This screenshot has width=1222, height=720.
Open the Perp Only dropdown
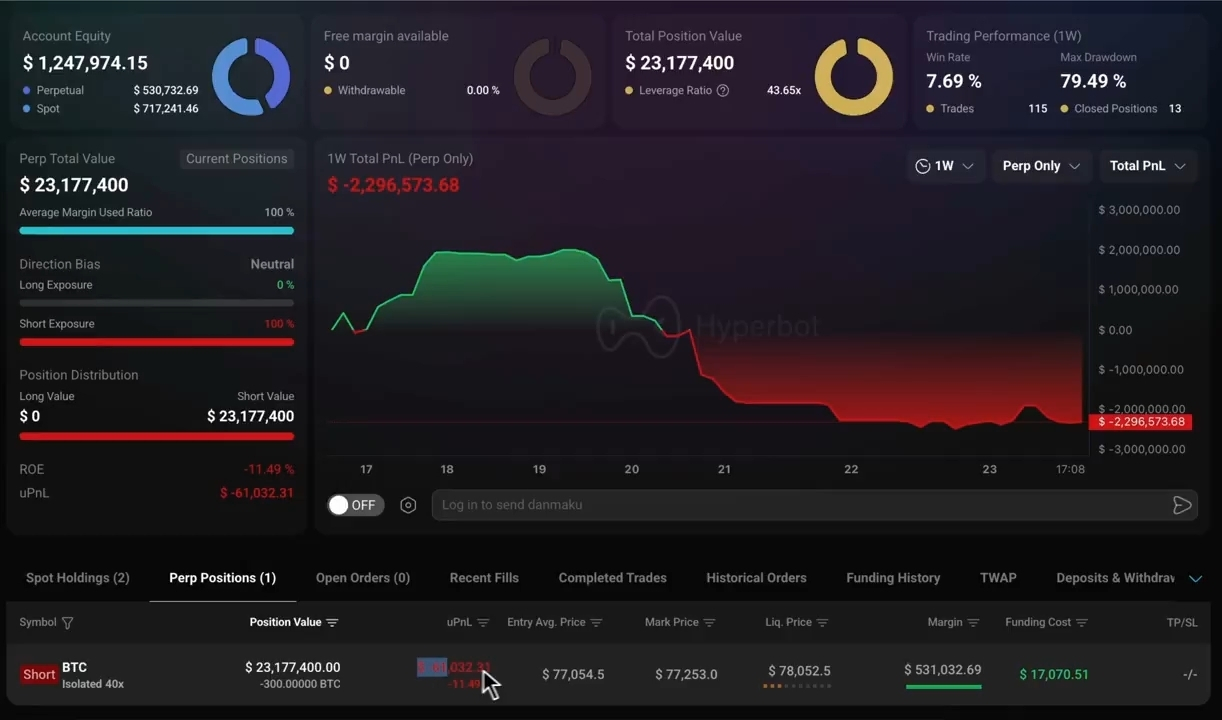[1041, 166]
